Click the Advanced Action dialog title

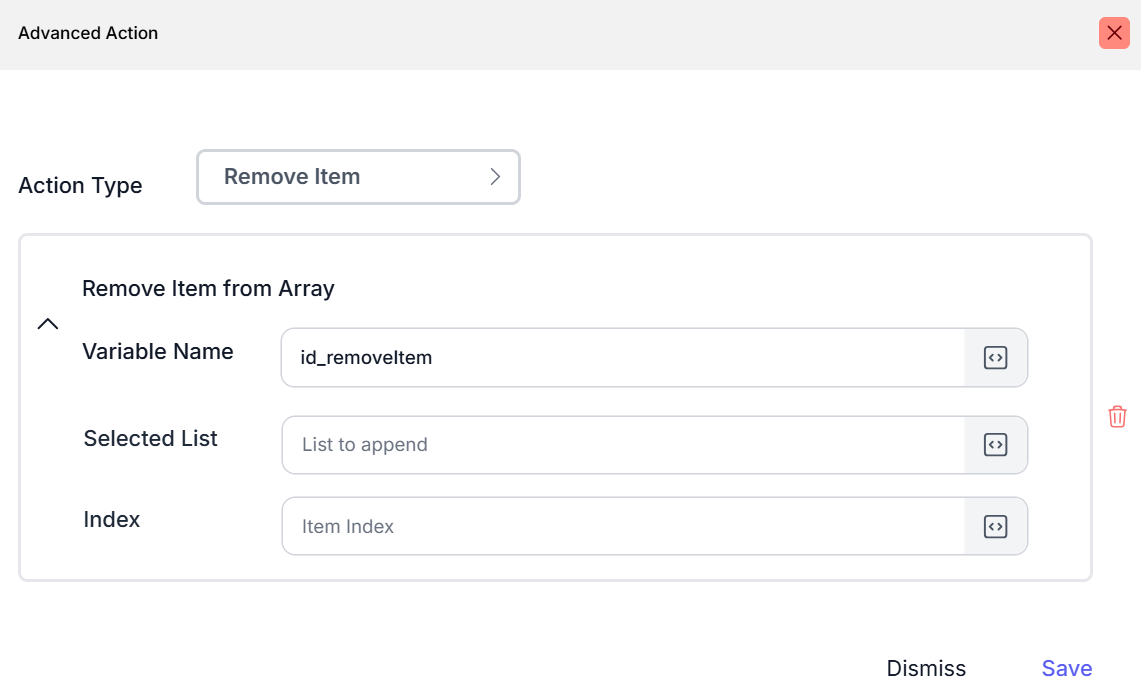coord(88,33)
